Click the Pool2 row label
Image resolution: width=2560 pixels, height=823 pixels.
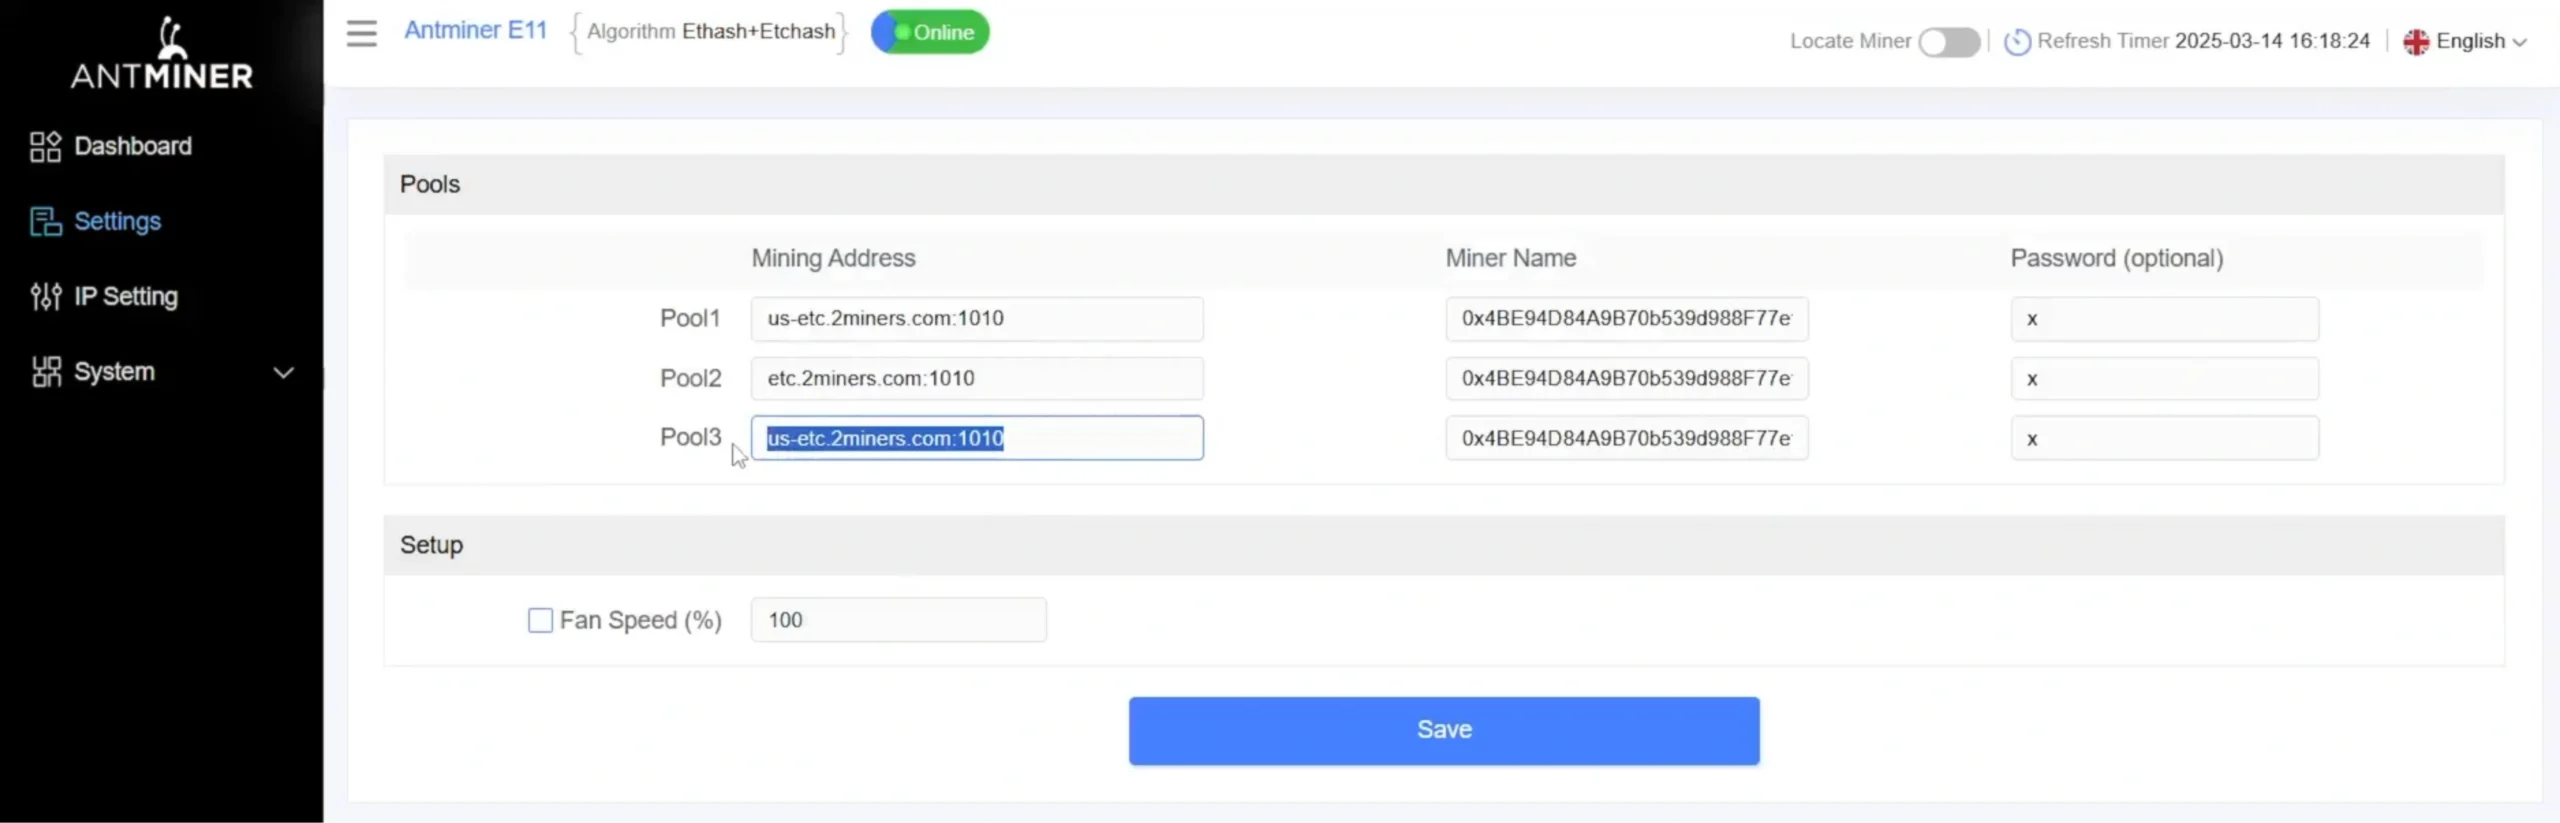click(690, 378)
